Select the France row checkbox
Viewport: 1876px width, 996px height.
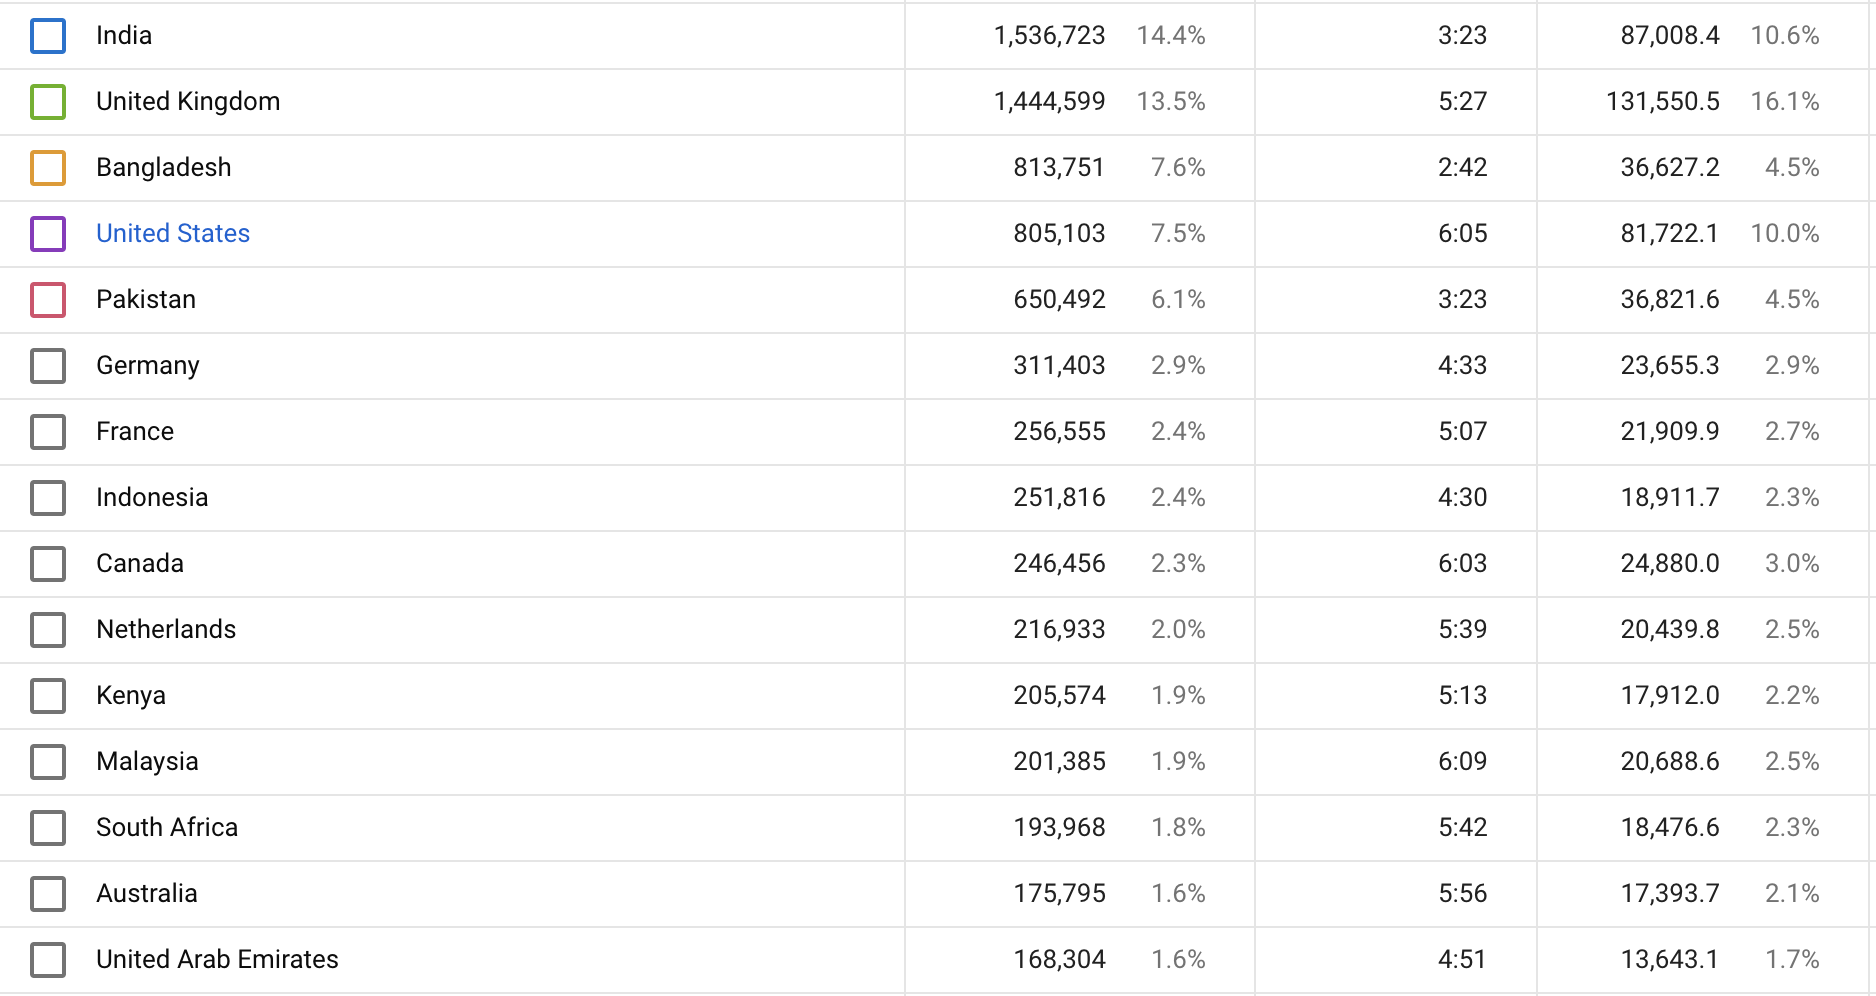click(48, 432)
